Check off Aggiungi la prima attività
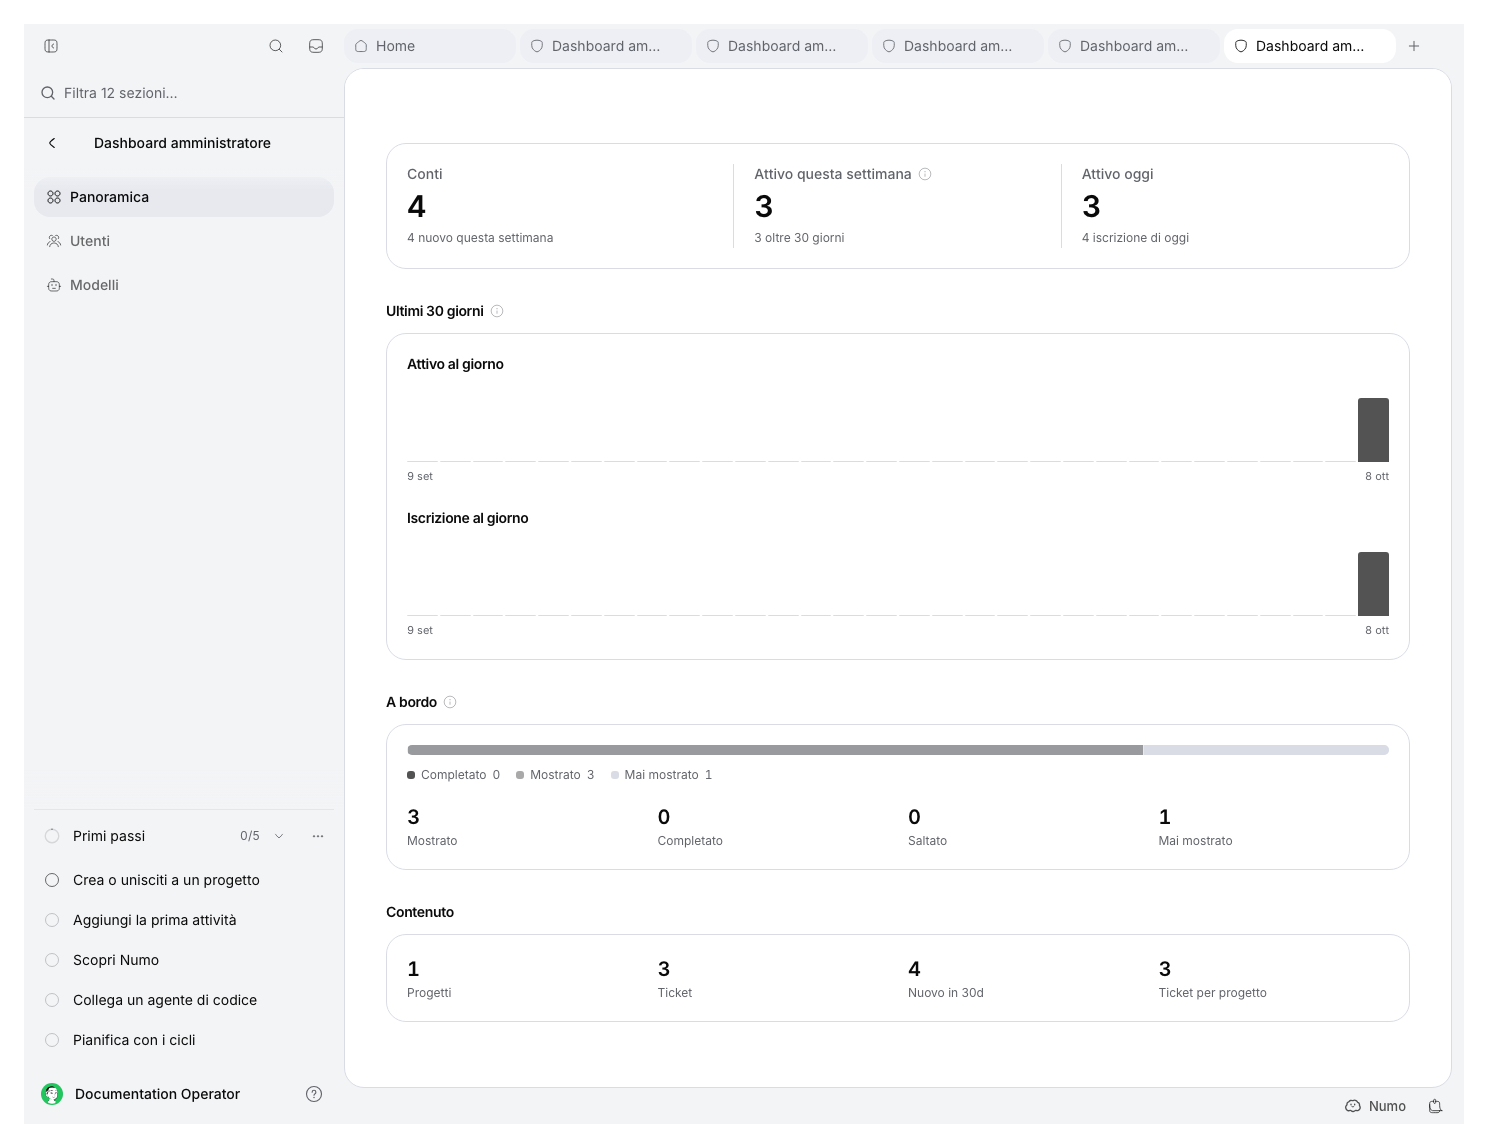The image size is (1488, 1148). click(x=52, y=920)
